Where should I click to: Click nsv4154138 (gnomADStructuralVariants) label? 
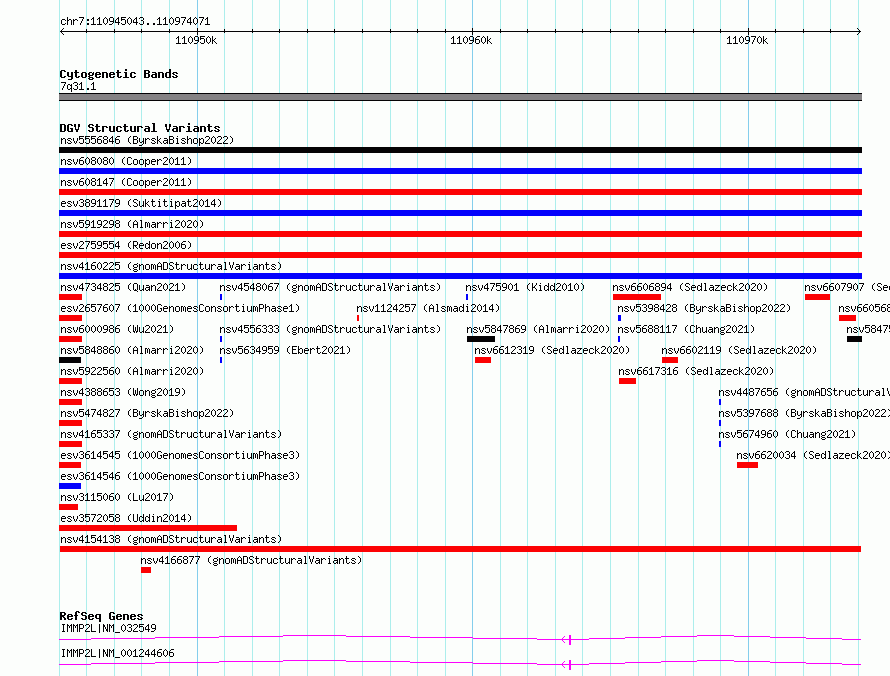click(171, 539)
